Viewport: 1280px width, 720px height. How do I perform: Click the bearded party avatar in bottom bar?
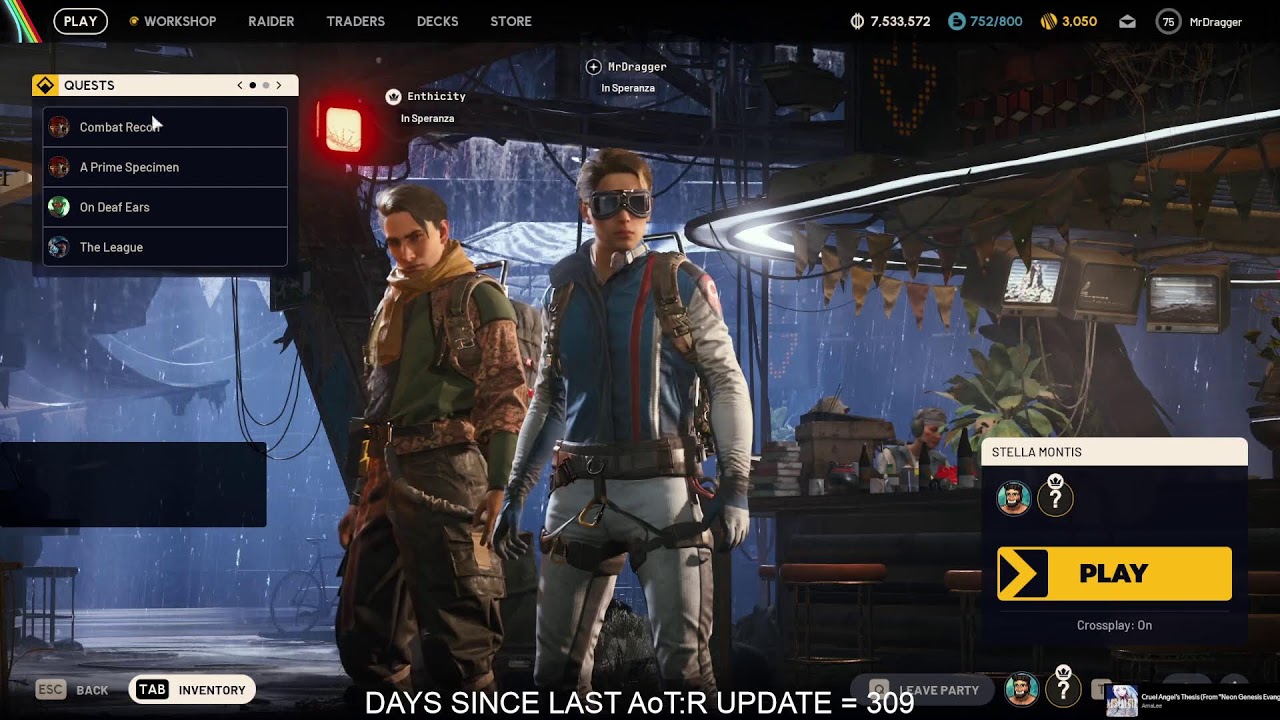(1021, 689)
